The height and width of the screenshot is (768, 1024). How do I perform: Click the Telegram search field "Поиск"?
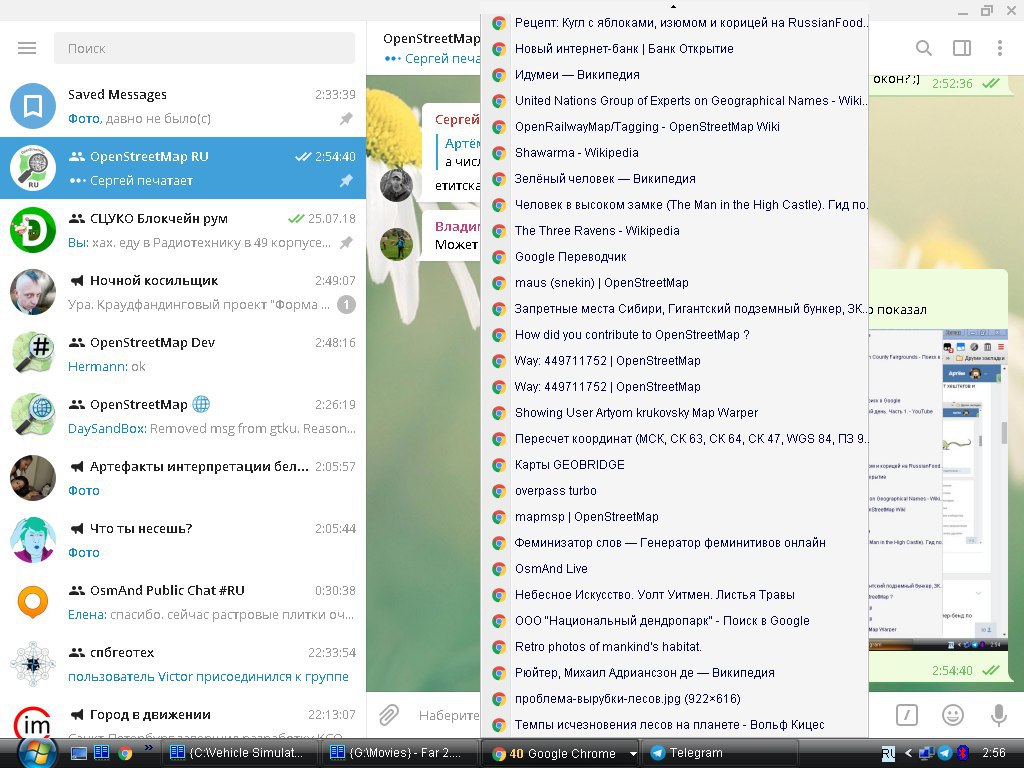point(204,48)
